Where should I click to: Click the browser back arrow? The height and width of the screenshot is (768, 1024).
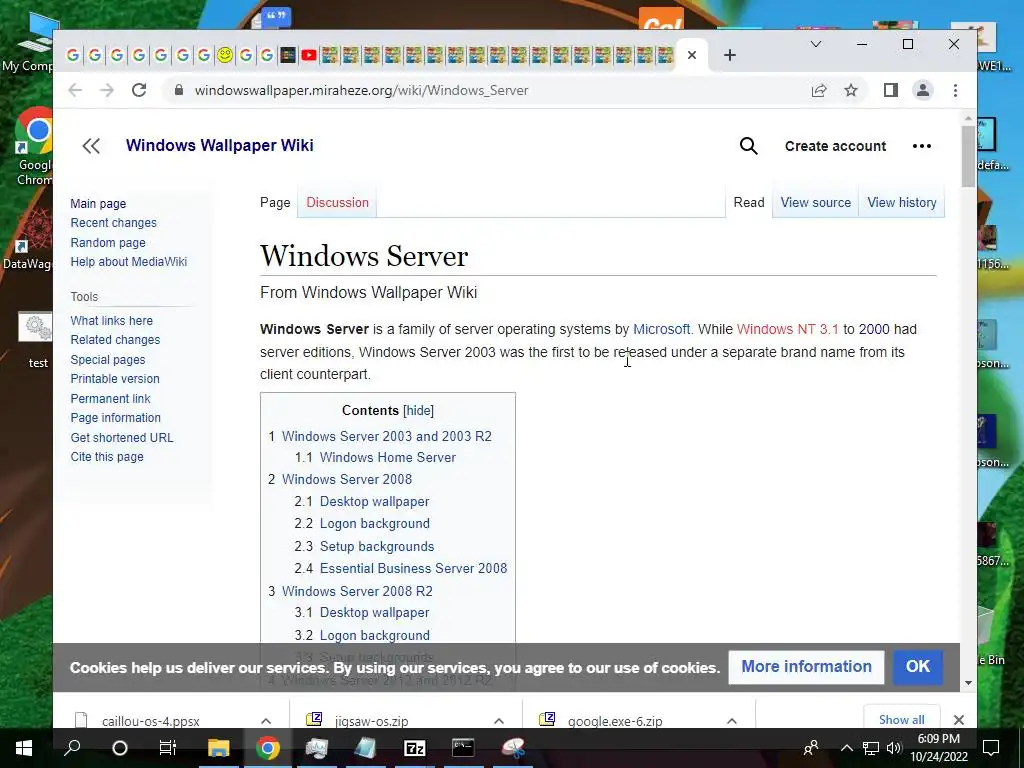tap(75, 90)
